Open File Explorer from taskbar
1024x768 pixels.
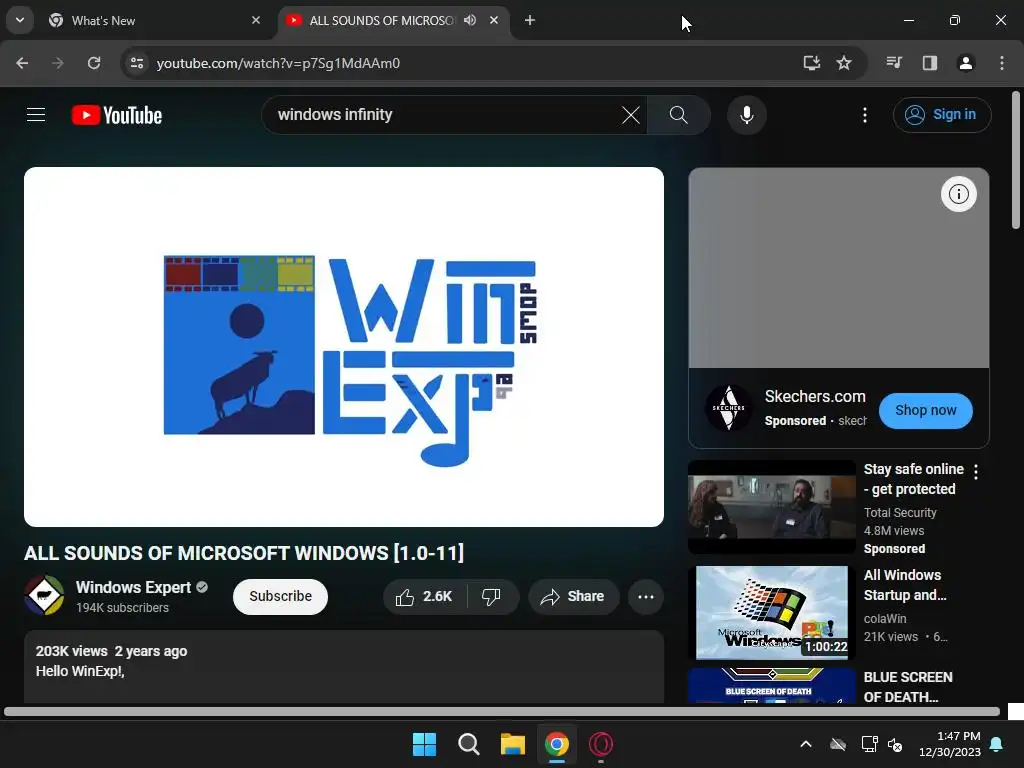click(513, 744)
